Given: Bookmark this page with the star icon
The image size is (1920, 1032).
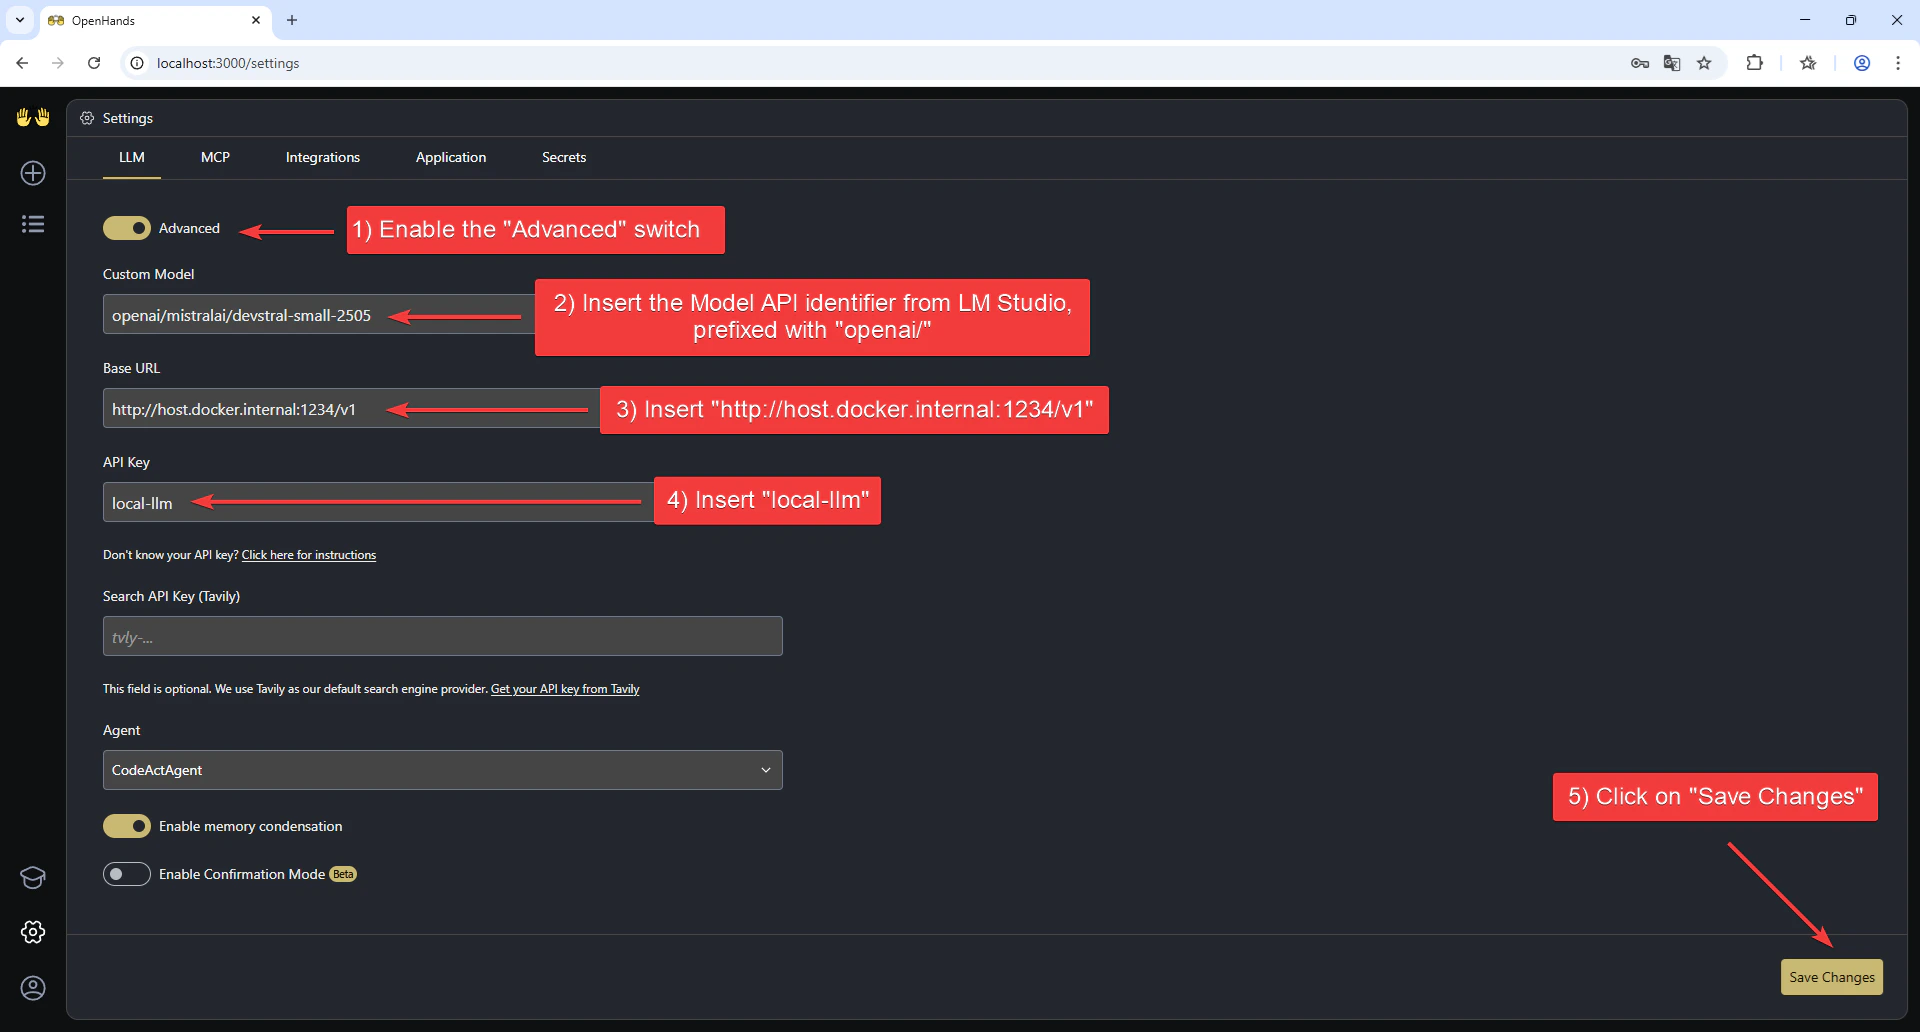Looking at the screenshot, I should [x=1704, y=63].
